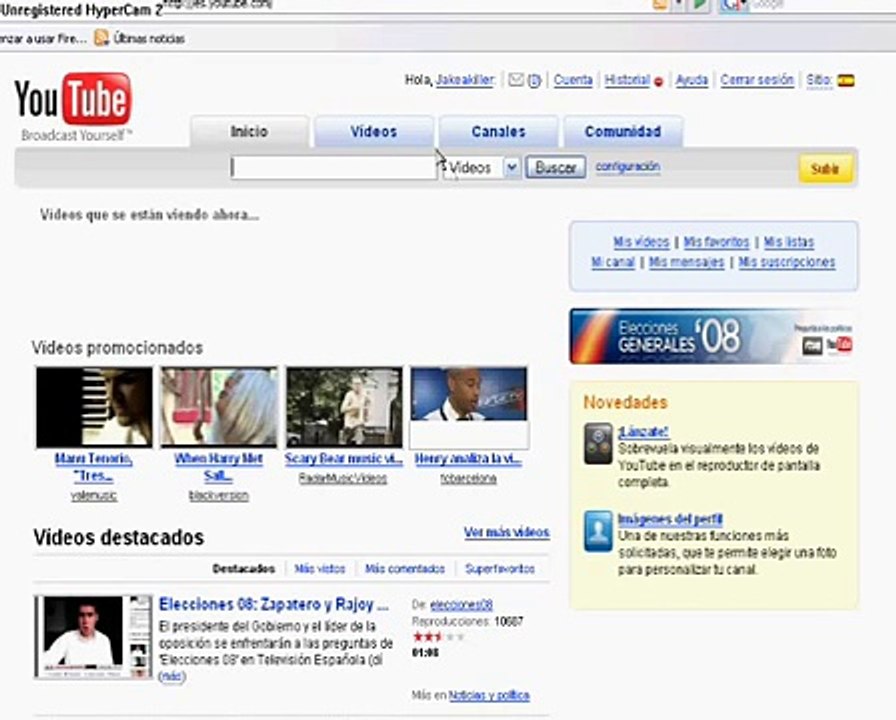Click the browser address bar URL
Viewport: 896px width, 720px height.
217,5
